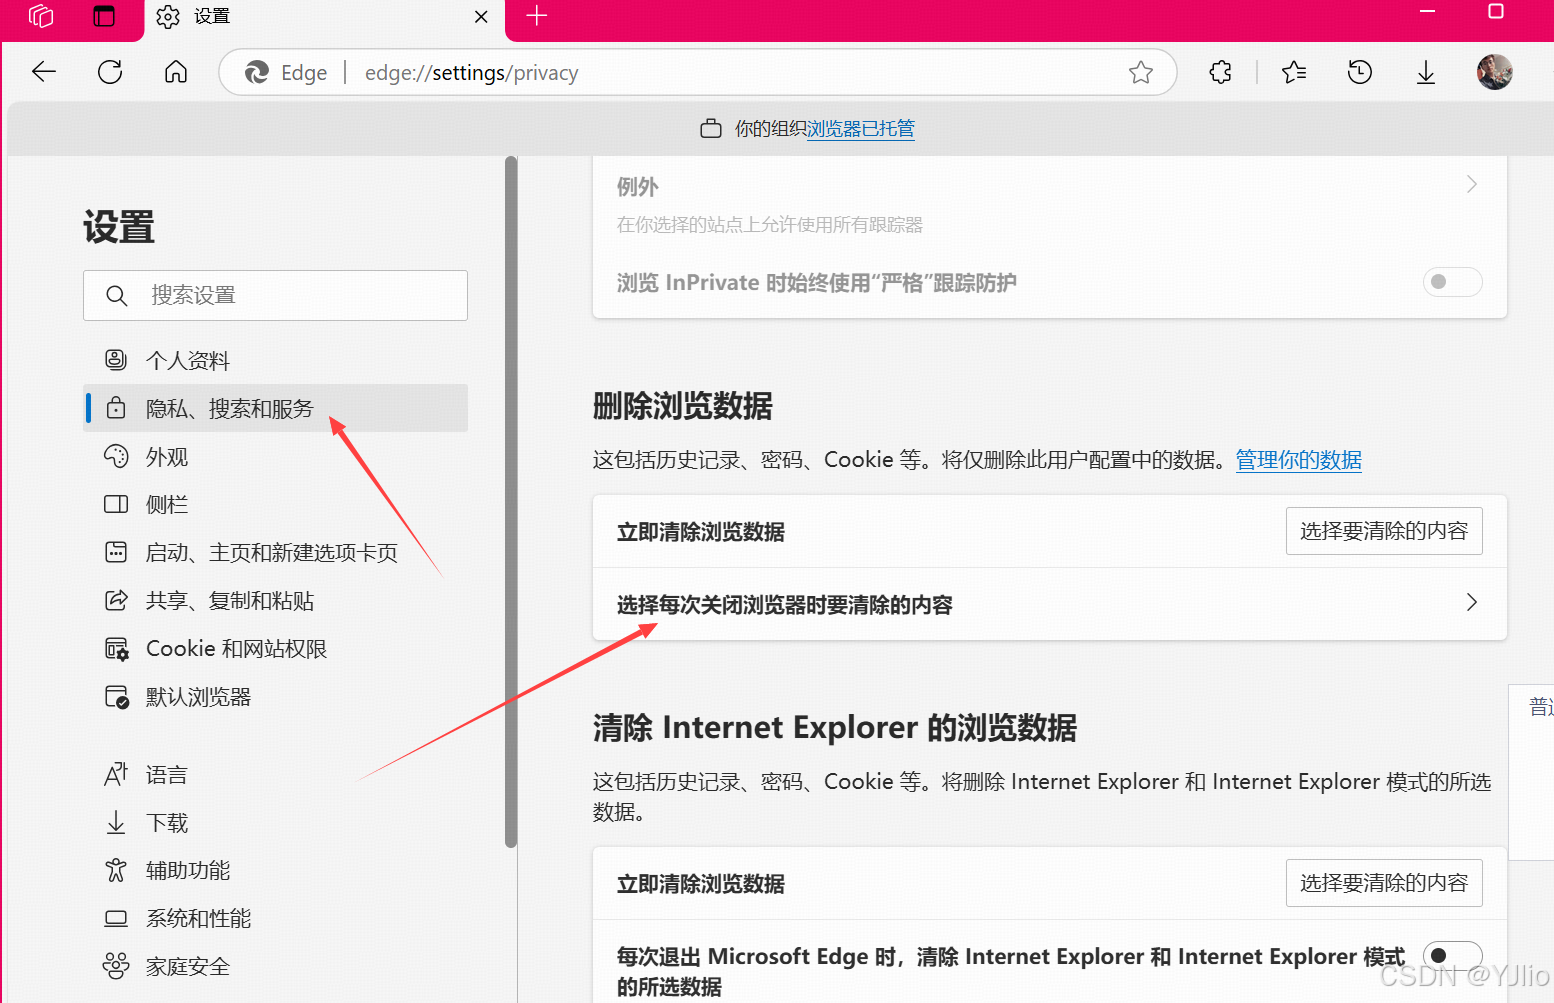This screenshot has height=1003, width=1554.
Task: Select 侧栏 in settings sidebar
Action: pos(275,505)
